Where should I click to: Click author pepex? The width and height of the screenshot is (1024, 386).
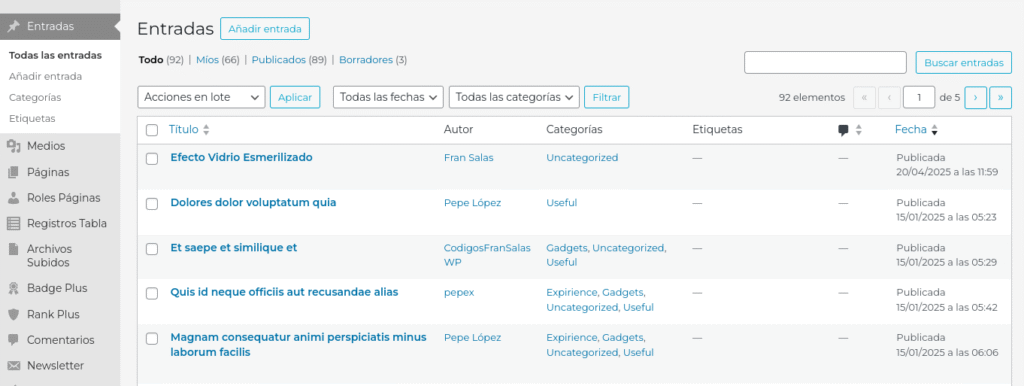(x=459, y=292)
